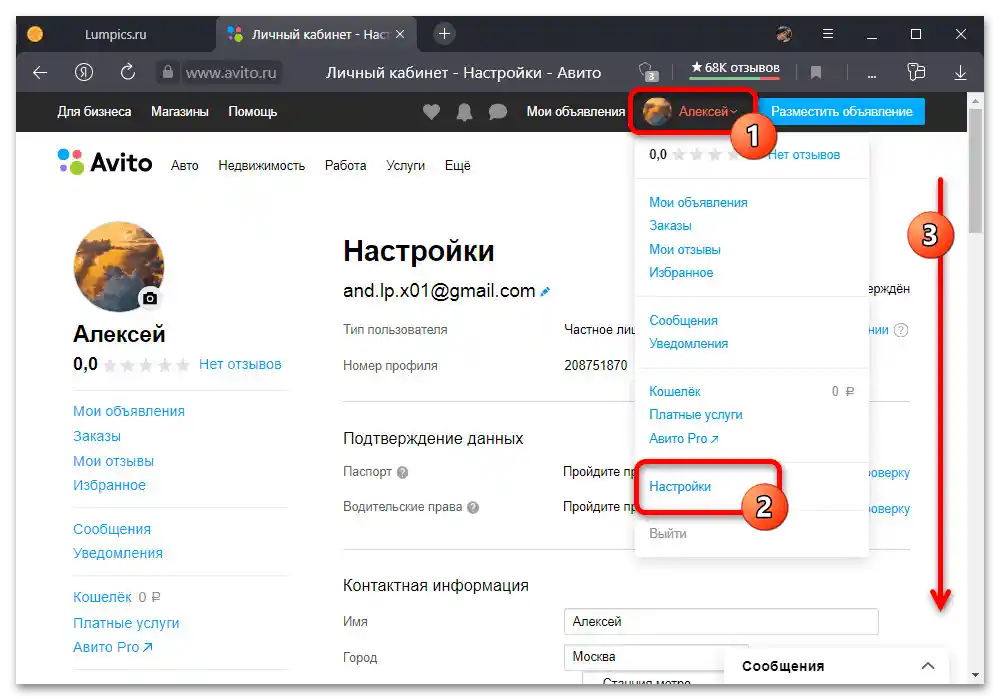Click the 68K отзывов rating badge

pos(735,68)
